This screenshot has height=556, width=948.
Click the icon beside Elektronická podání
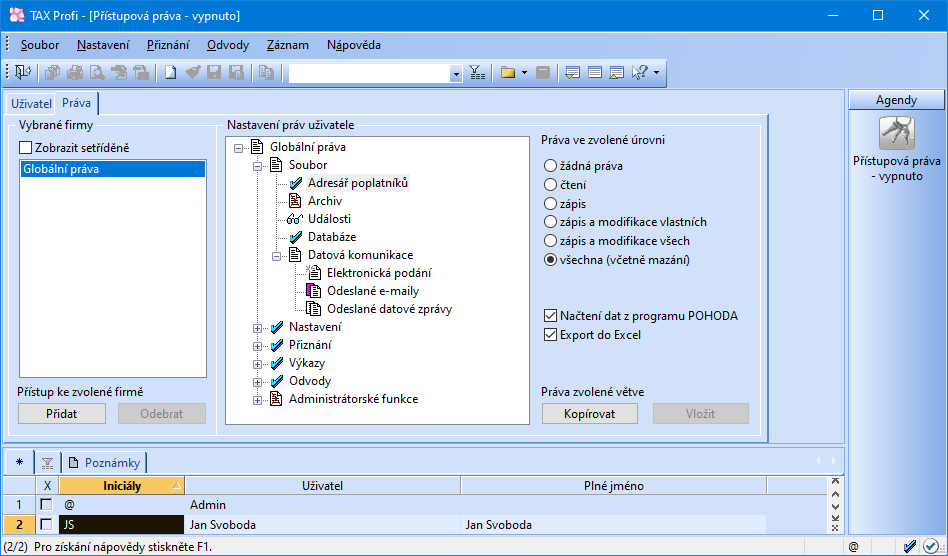pos(314,273)
